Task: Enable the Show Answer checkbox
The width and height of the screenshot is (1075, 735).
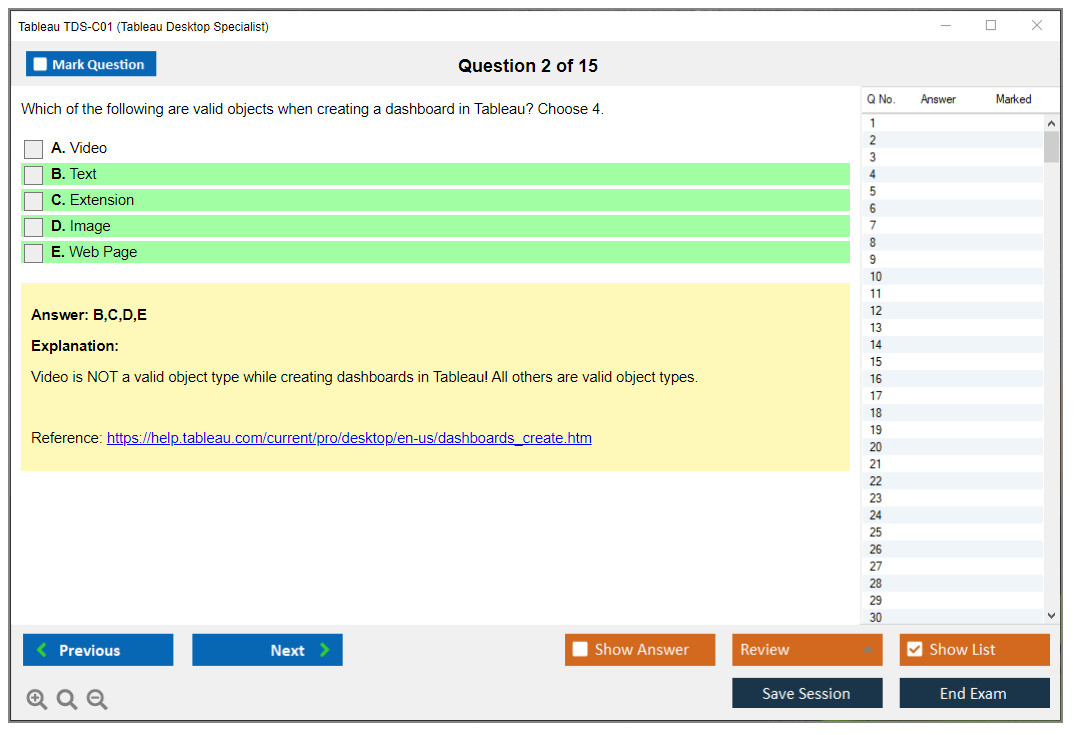Action: coord(580,650)
